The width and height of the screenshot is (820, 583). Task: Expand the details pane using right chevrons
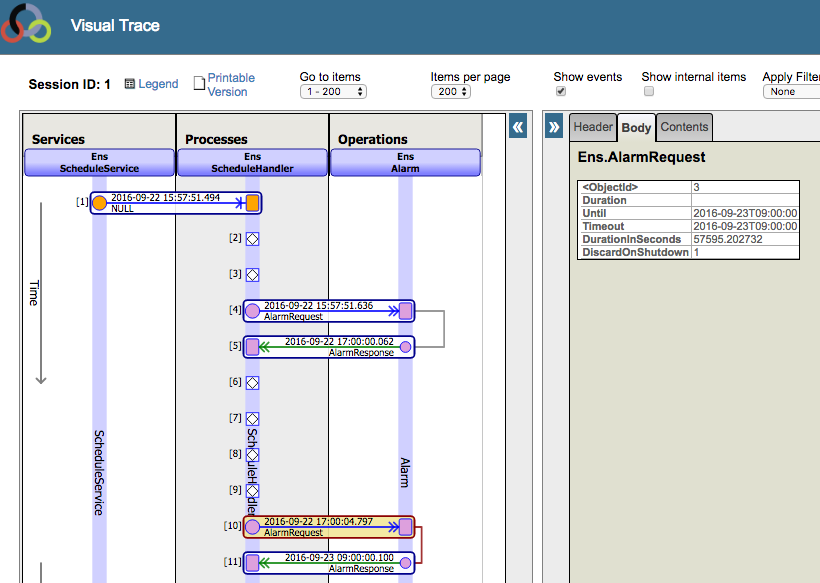point(553,127)
